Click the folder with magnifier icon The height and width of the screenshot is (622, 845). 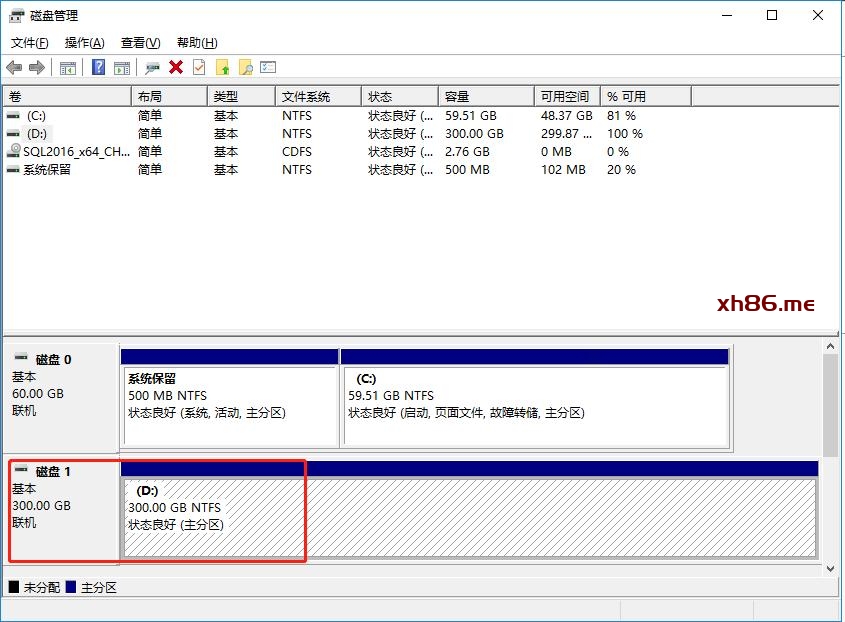coord(245,67)
